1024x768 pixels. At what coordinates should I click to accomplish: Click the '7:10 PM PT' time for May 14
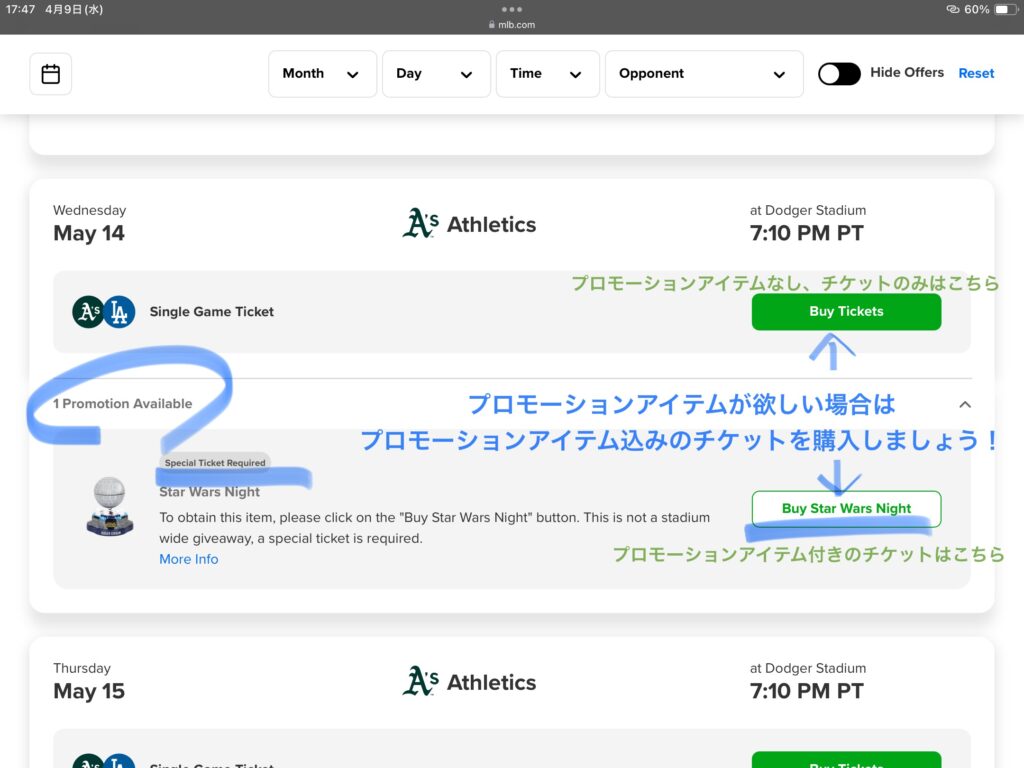pos(807,233)
